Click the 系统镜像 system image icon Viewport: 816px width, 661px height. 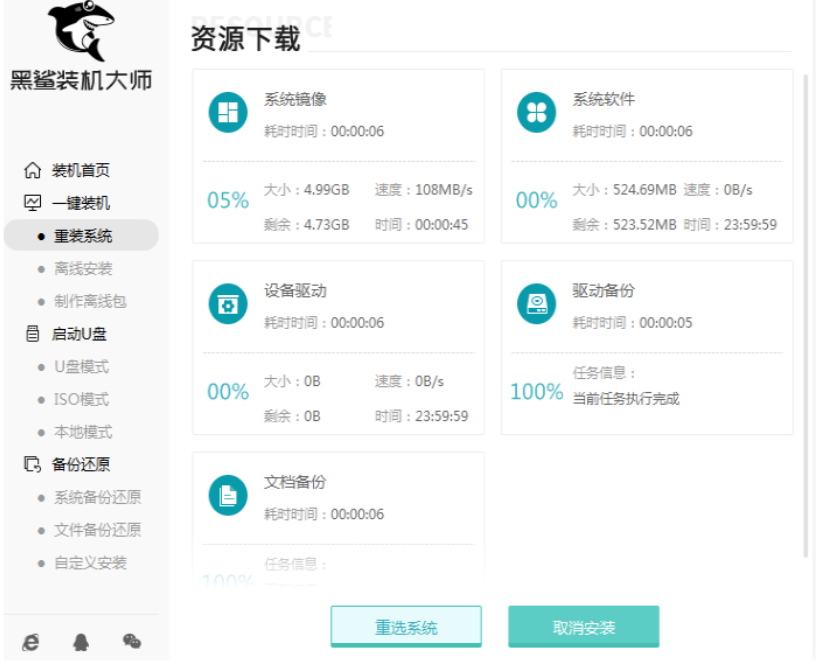pyautogui.click(x=228, y=112)
